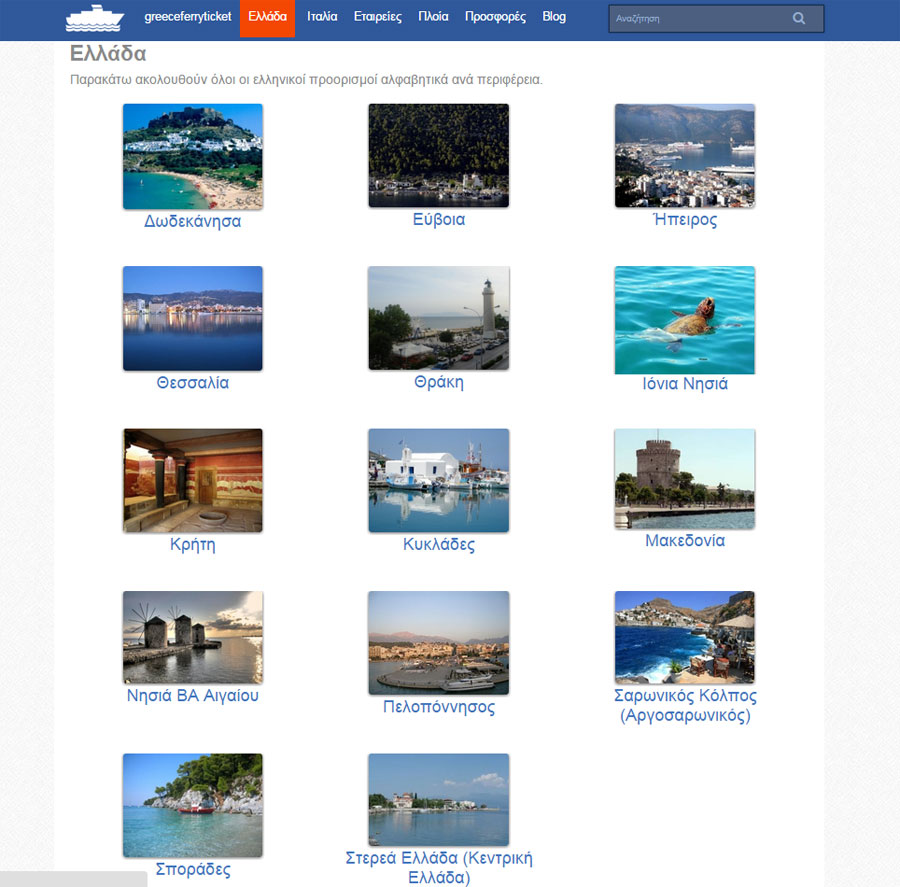The height and width of the screenshot is (887, 900).
Task: Open the Ελλάδα menu tab
Action: tap(267, 17)
